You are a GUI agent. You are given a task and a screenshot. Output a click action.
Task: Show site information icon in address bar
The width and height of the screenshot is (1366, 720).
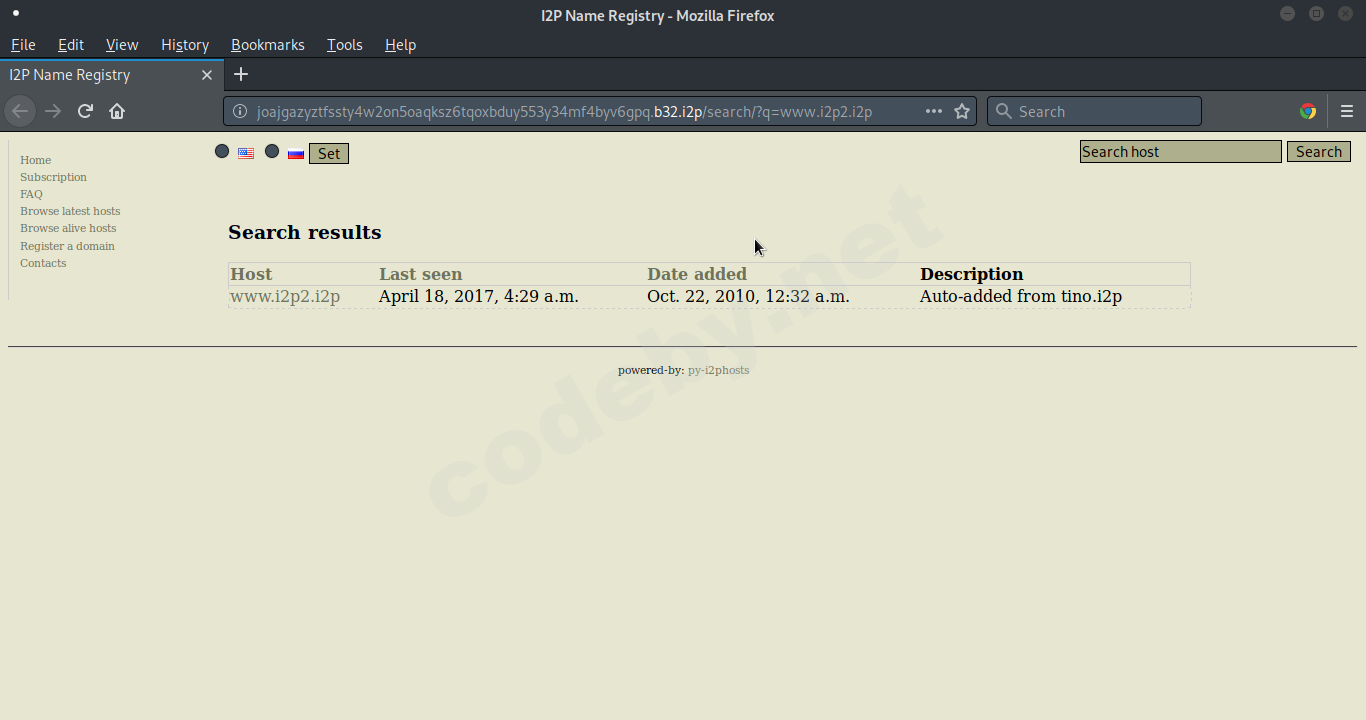click(x=240, y=111)
